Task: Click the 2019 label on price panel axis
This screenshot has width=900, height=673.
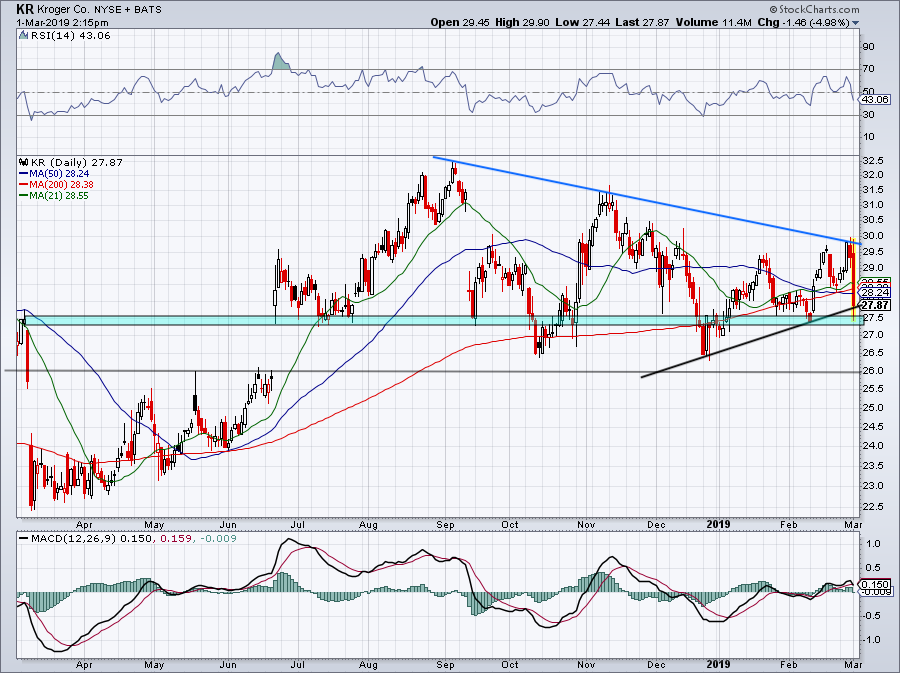Action: 718,524
